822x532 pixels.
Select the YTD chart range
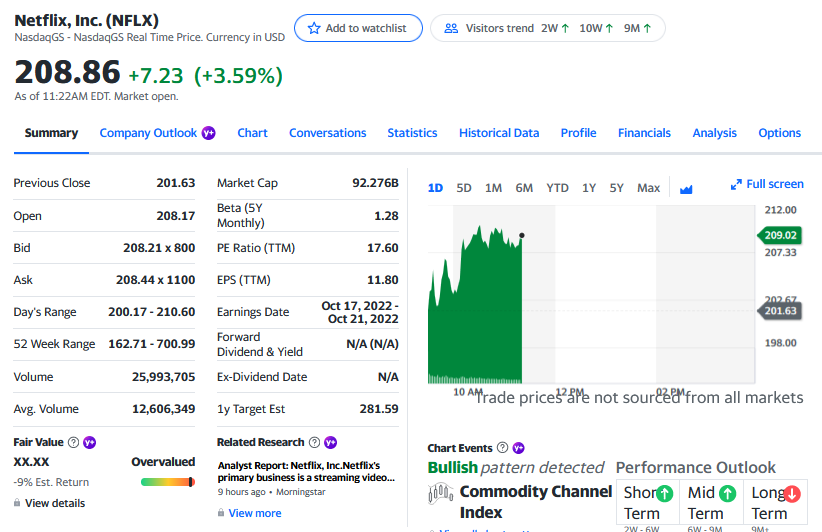[557, 188]
